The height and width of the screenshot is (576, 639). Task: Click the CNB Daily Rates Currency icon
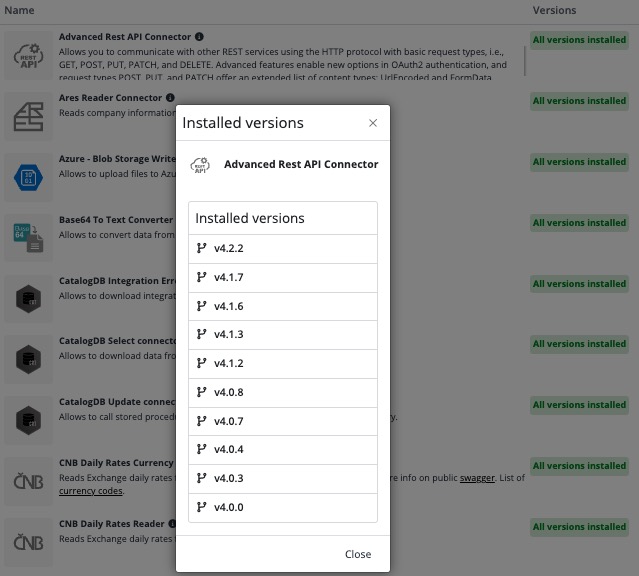(x=27, y=482)
